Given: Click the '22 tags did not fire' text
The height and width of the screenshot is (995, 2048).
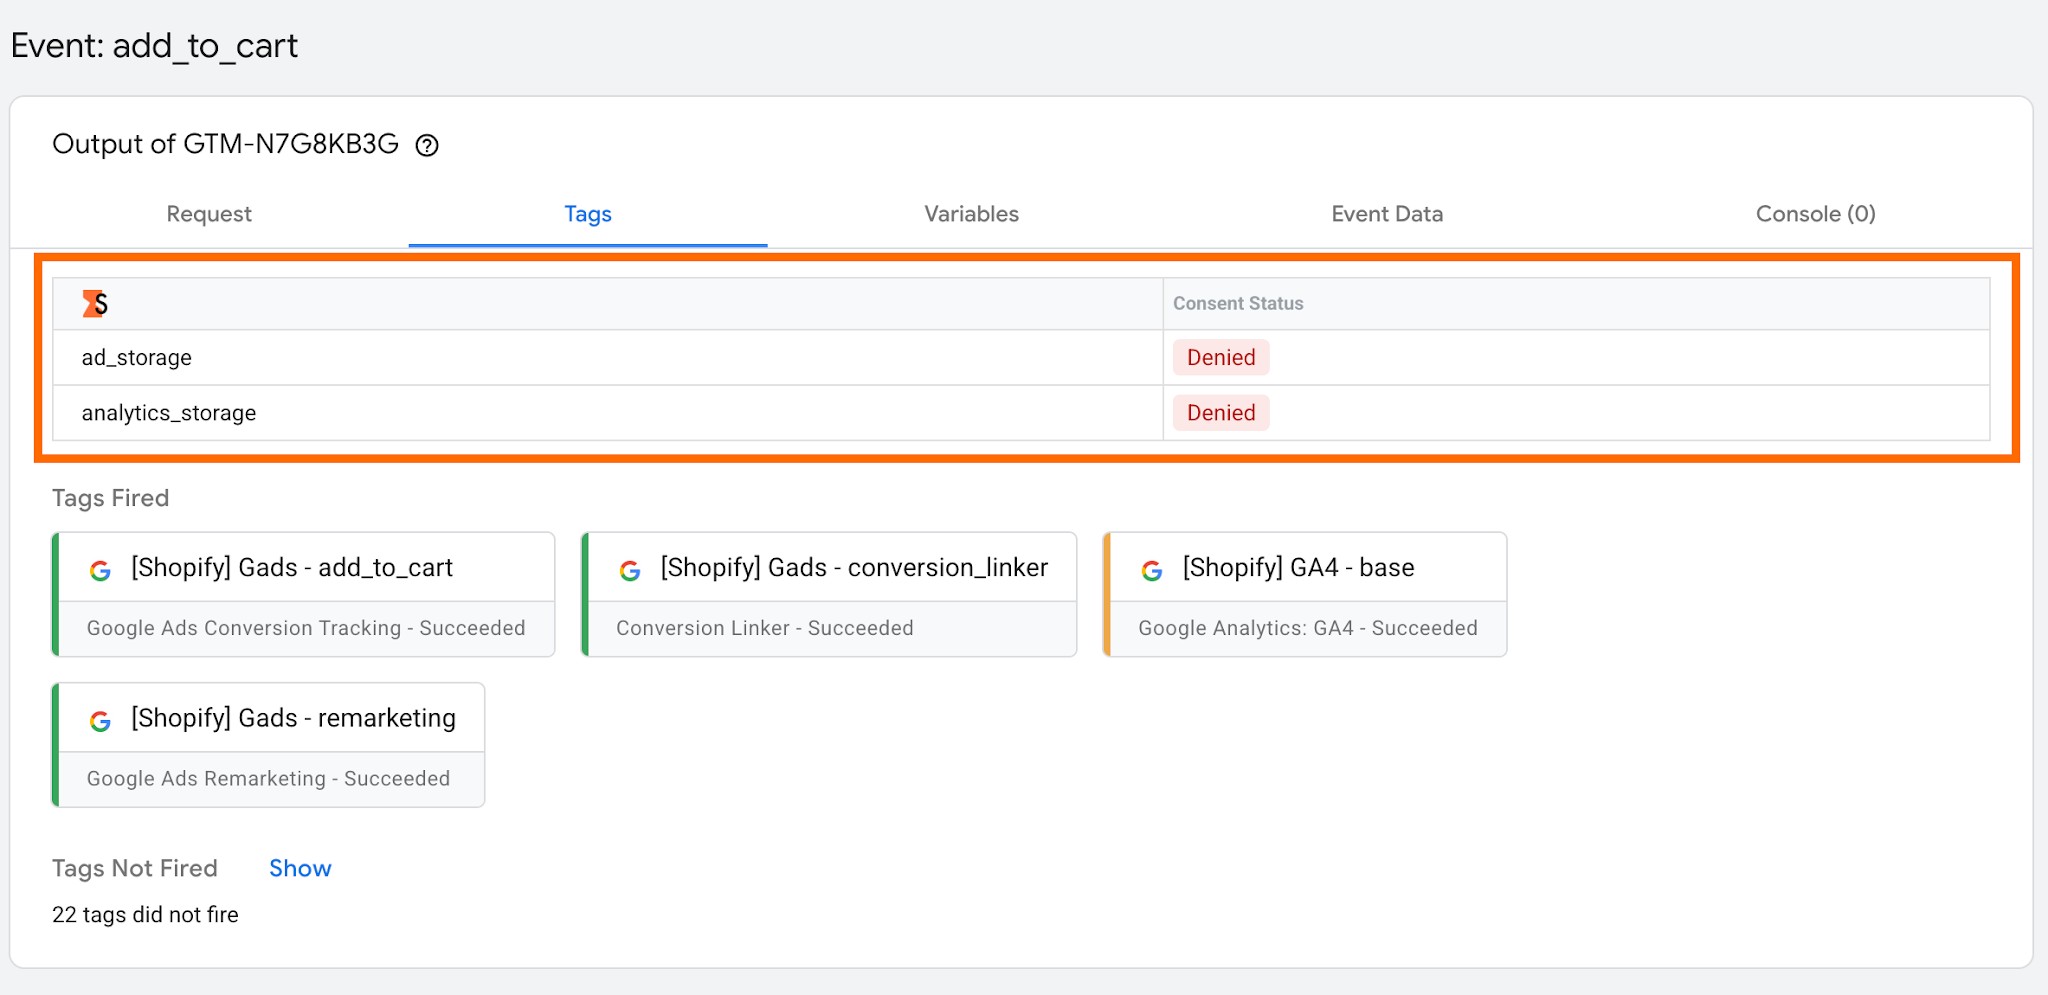Looking at the screenshot, I should pyautogui.click(x=145, y=915).
